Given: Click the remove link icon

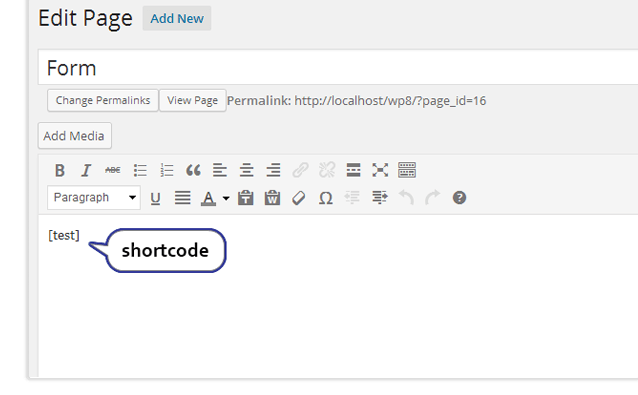Looking at the screenshot, I should (x=327, y=170).
